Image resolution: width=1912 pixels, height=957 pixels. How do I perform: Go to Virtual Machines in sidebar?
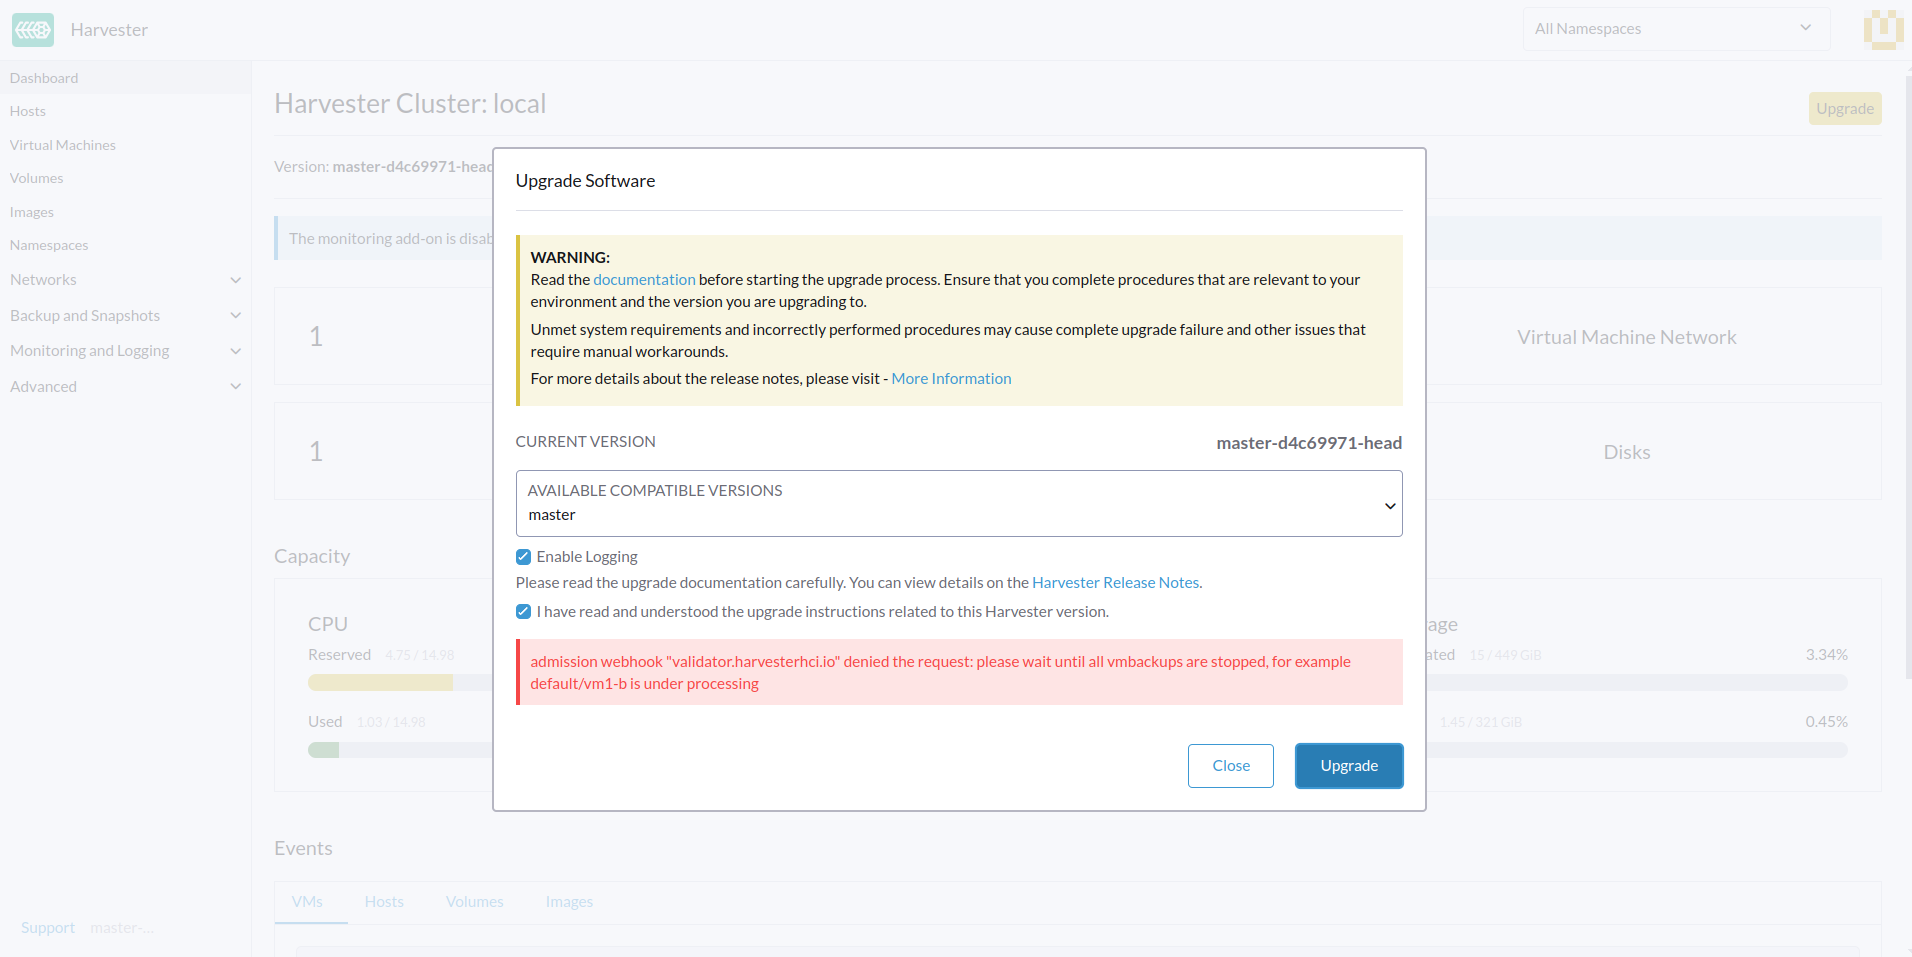[63, 145]
